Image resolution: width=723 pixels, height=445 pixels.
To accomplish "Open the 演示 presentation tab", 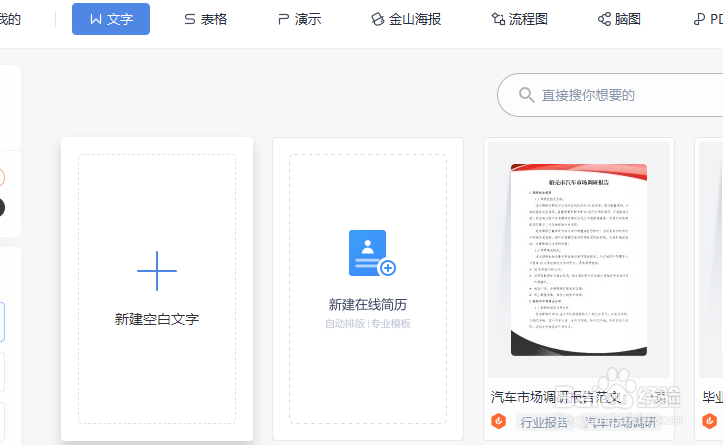I will [300, 19].
